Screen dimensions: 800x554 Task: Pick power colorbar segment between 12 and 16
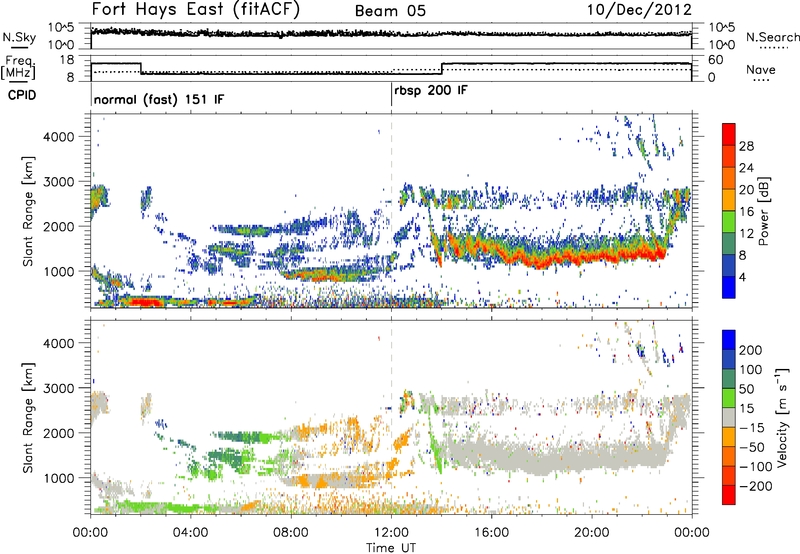point(729,221)
